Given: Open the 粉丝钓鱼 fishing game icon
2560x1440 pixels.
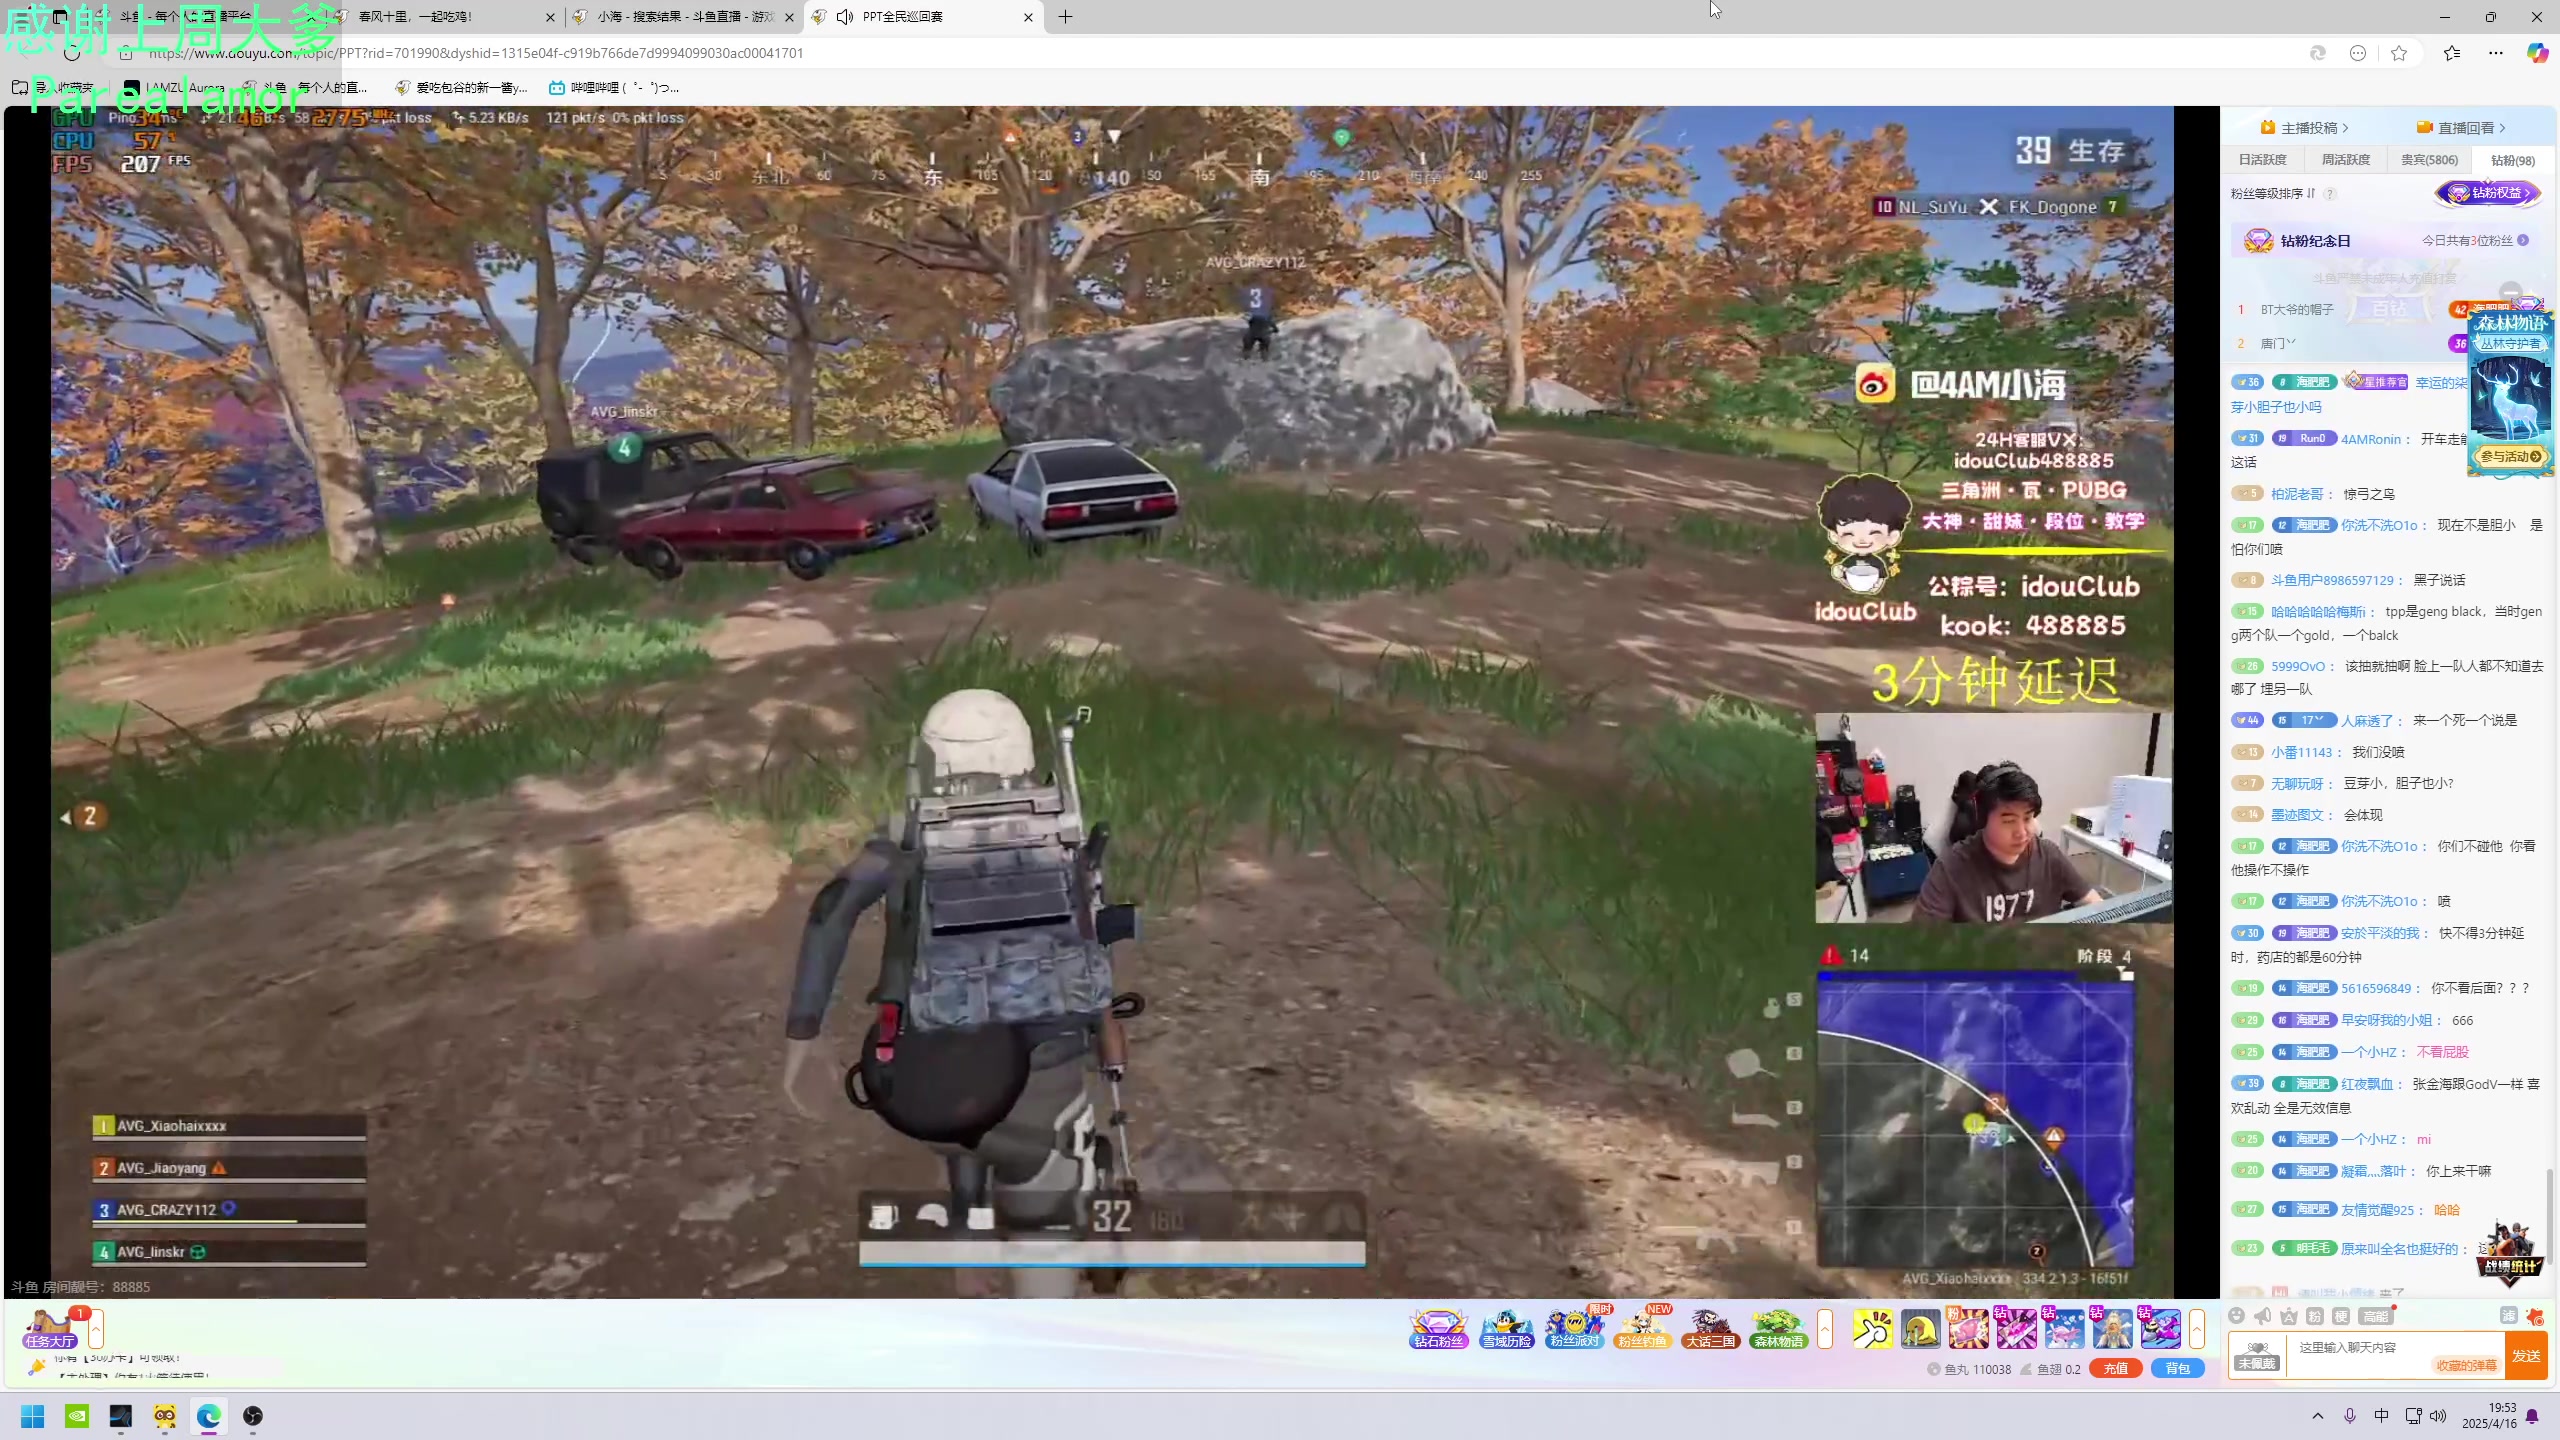Looking at the screenshot, I should 1642,1329.
